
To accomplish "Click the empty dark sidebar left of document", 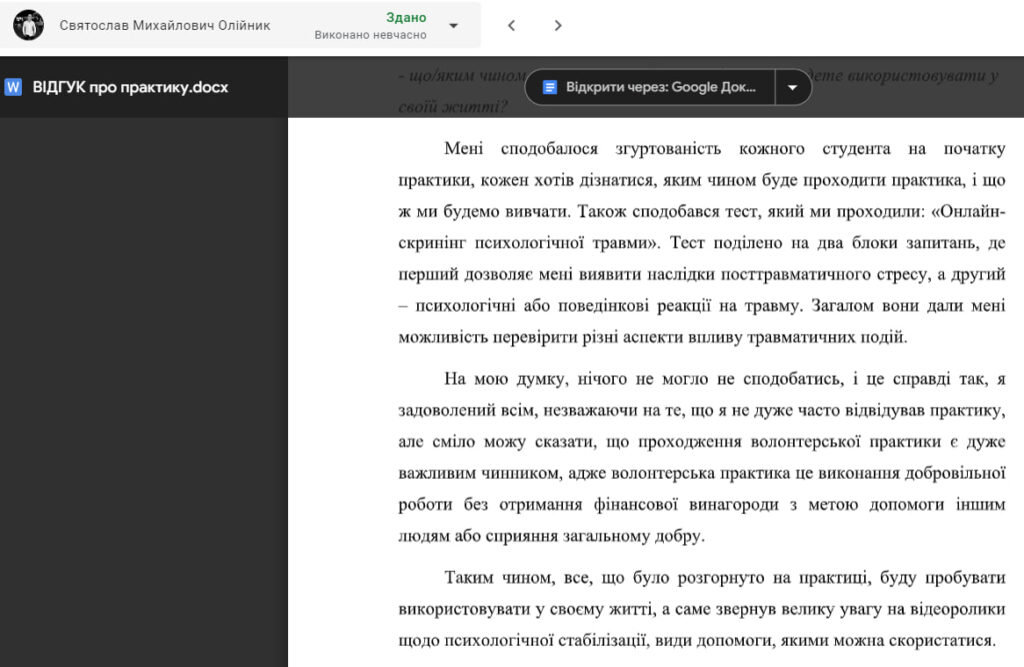I will [144, 400].
